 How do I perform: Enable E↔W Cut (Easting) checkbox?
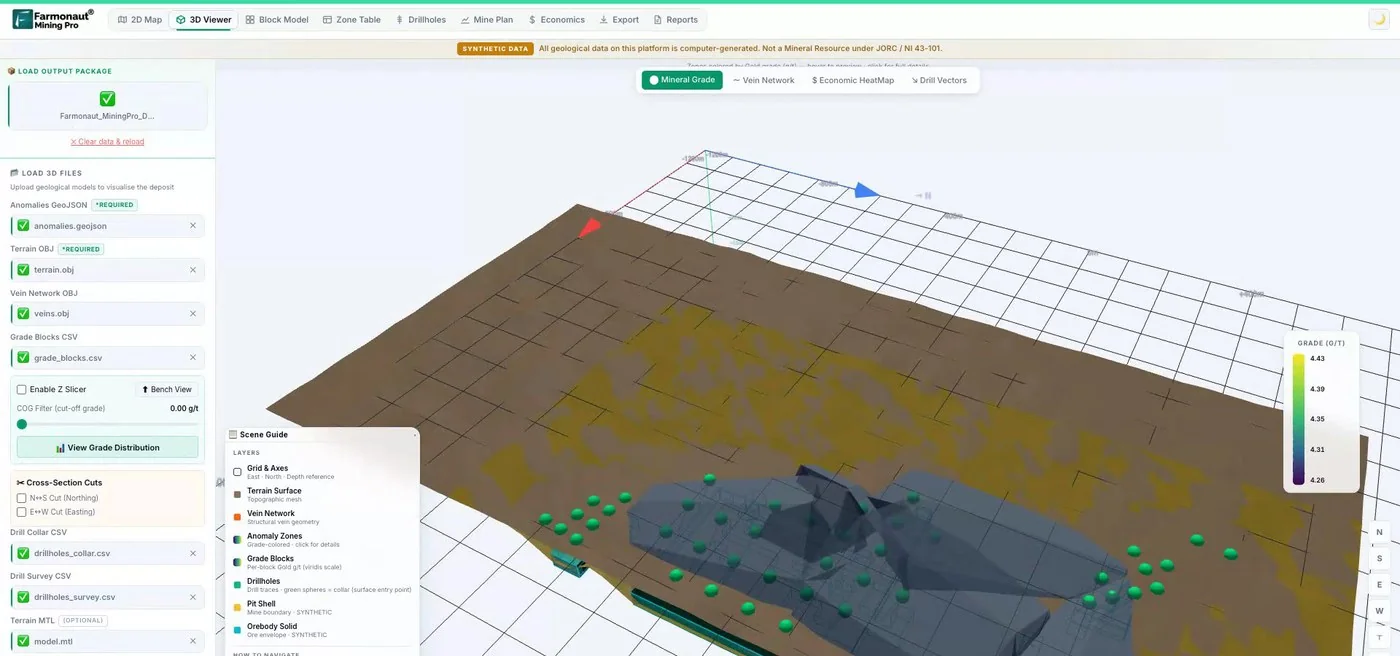[x=22, y=512]
